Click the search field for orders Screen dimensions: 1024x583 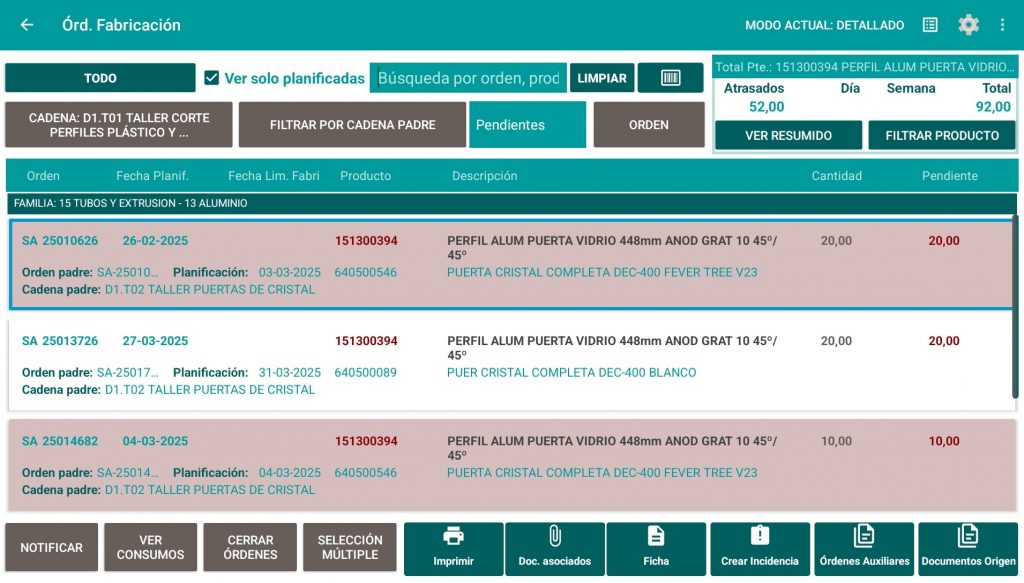[x=468, y=78]
